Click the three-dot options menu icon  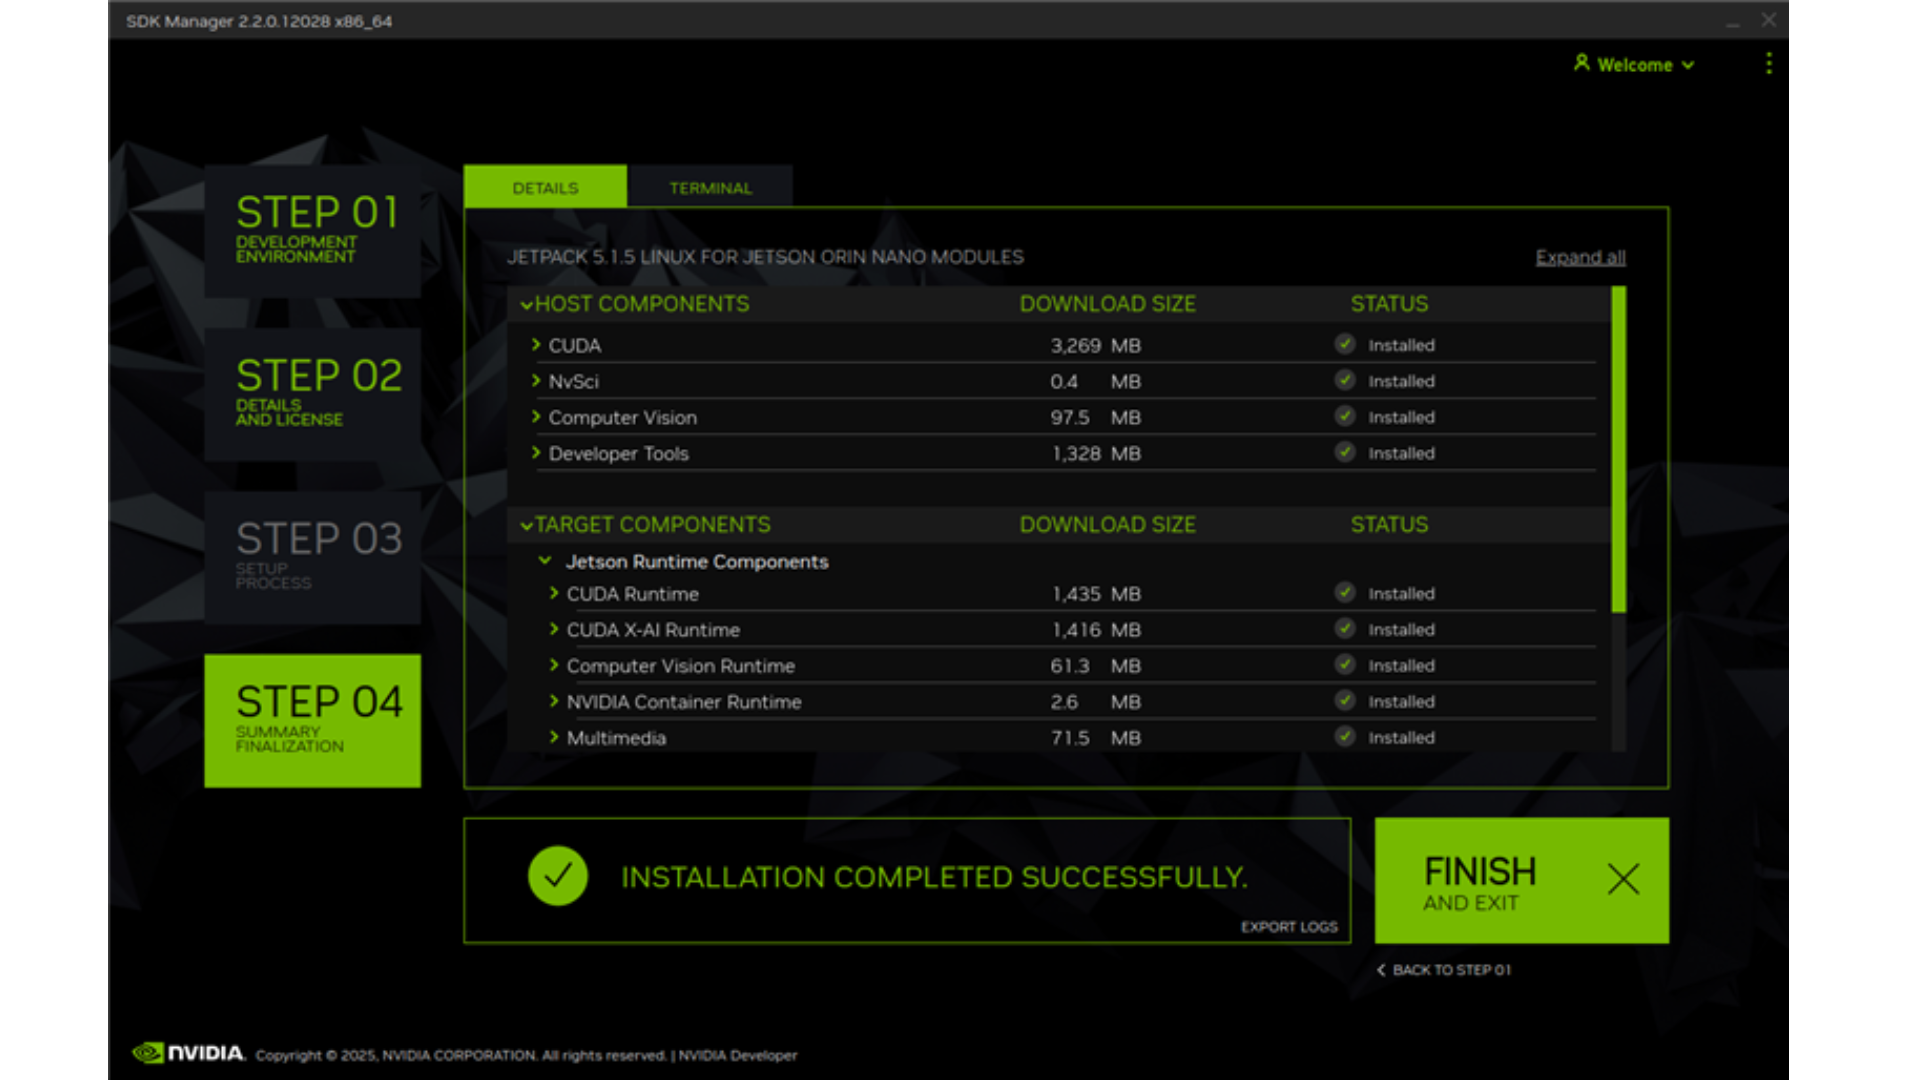pyautogui.click(x=1768, y=64)
